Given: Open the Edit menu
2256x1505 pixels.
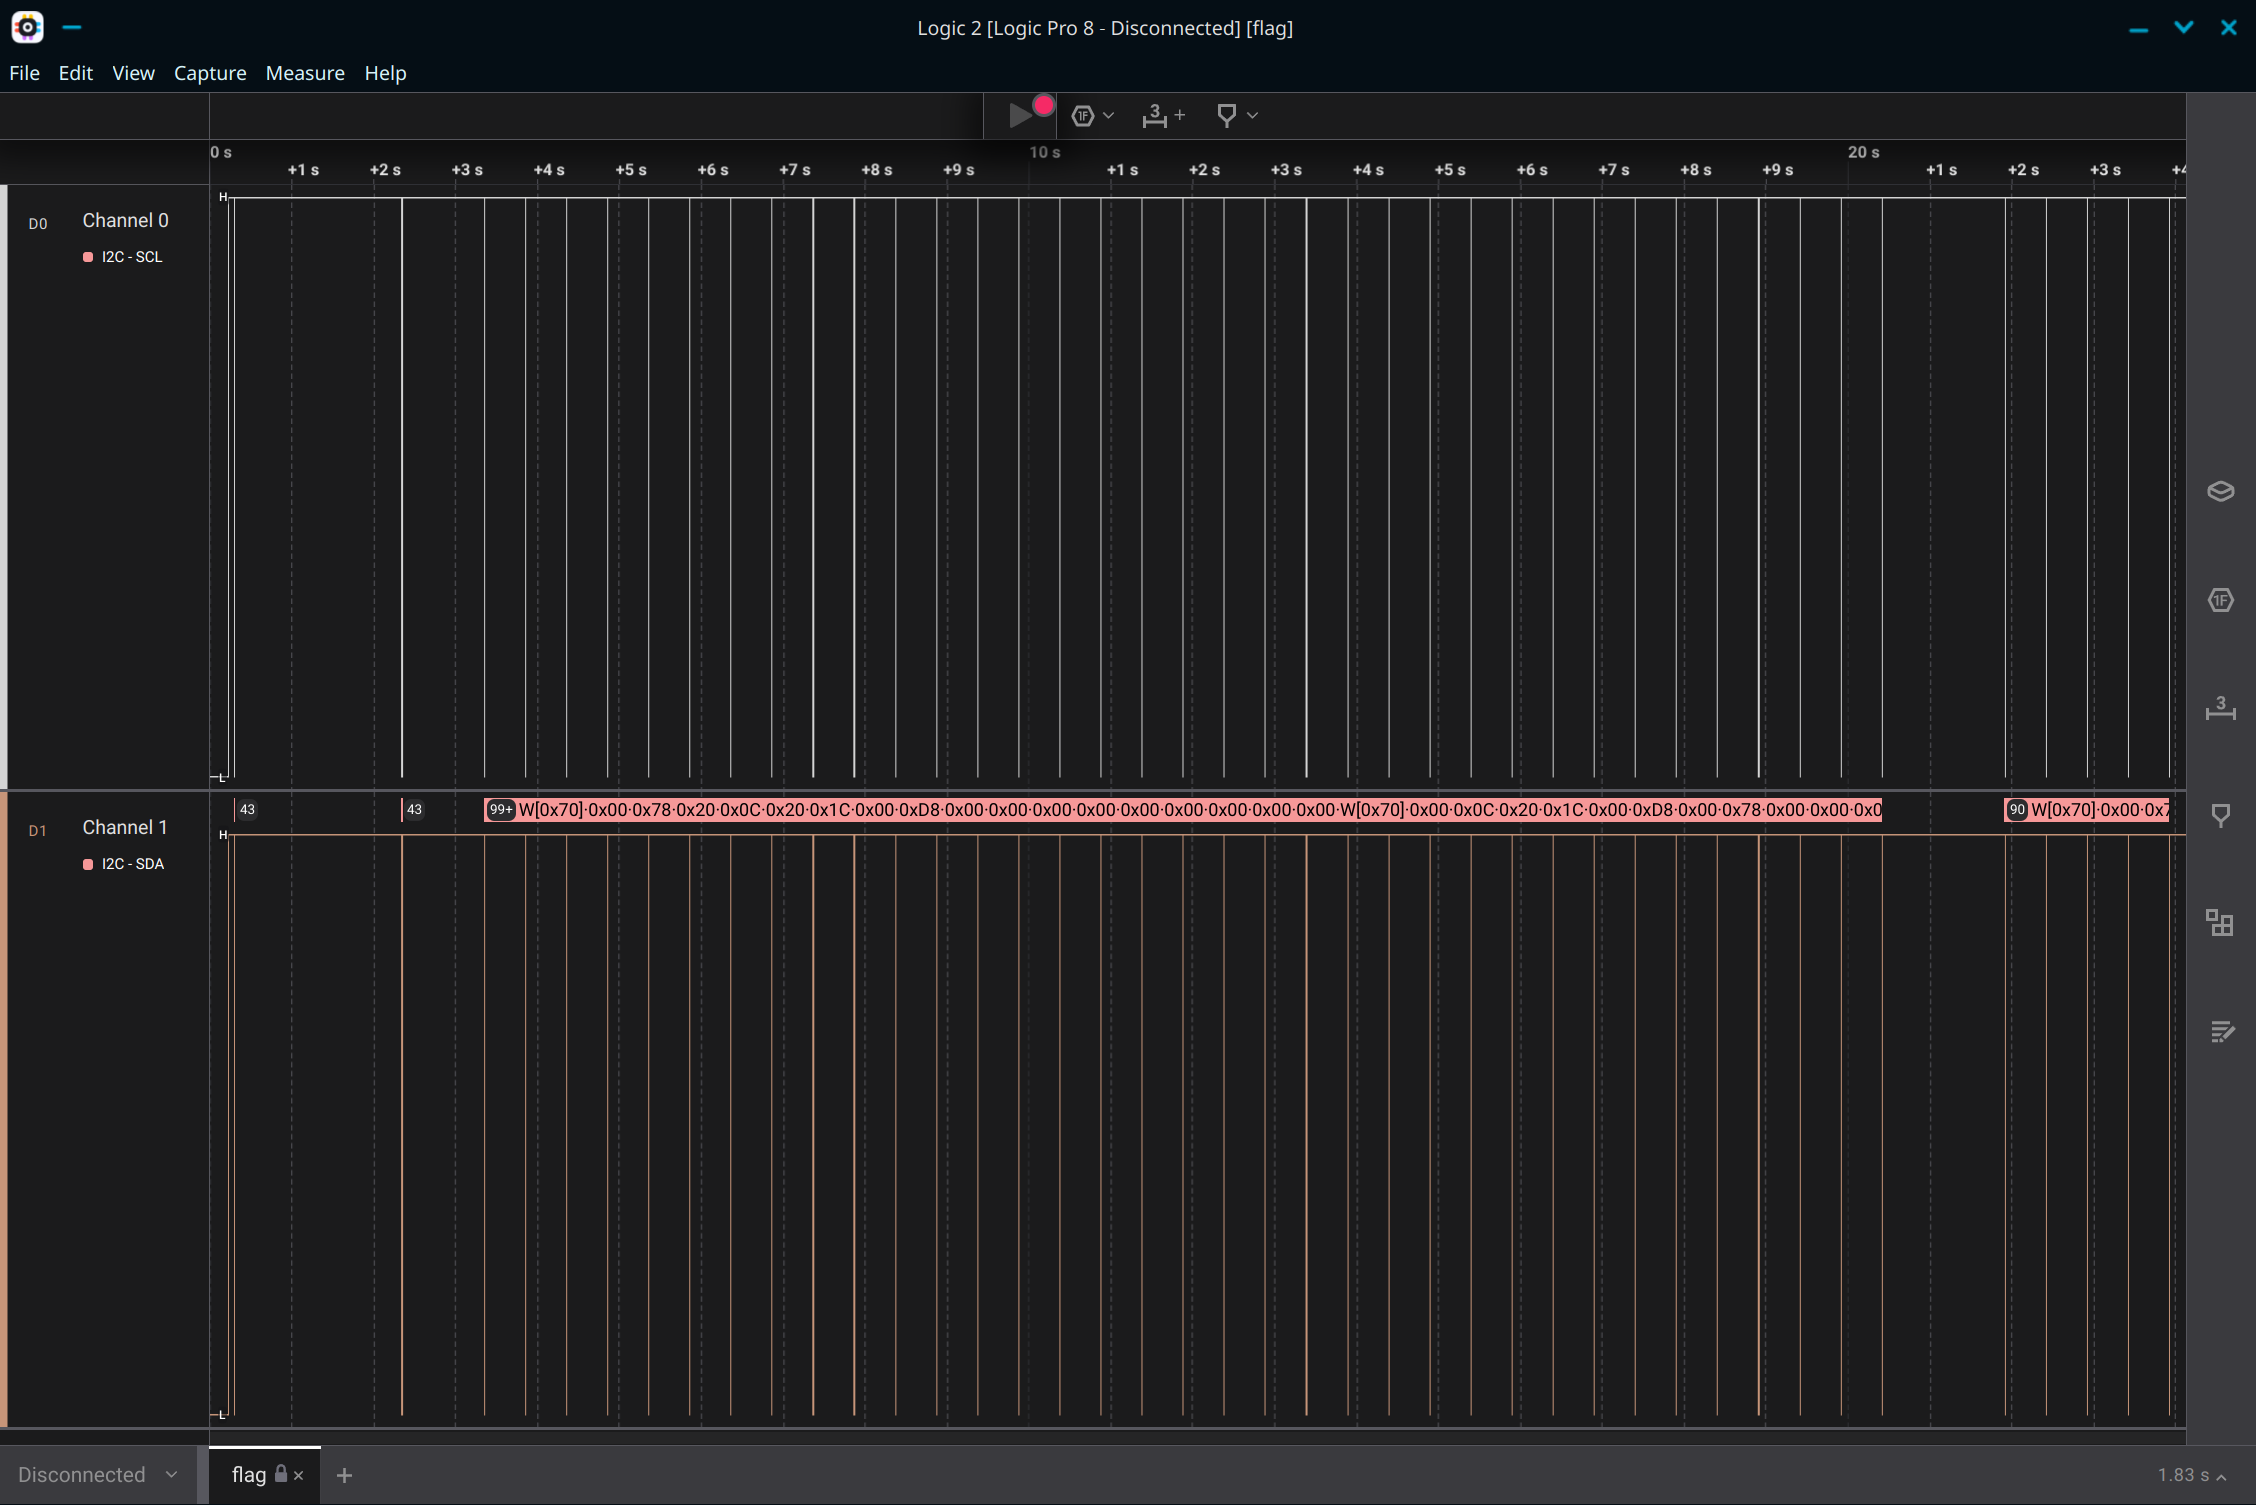Looking at the screenshot, I should pos(75,73).
